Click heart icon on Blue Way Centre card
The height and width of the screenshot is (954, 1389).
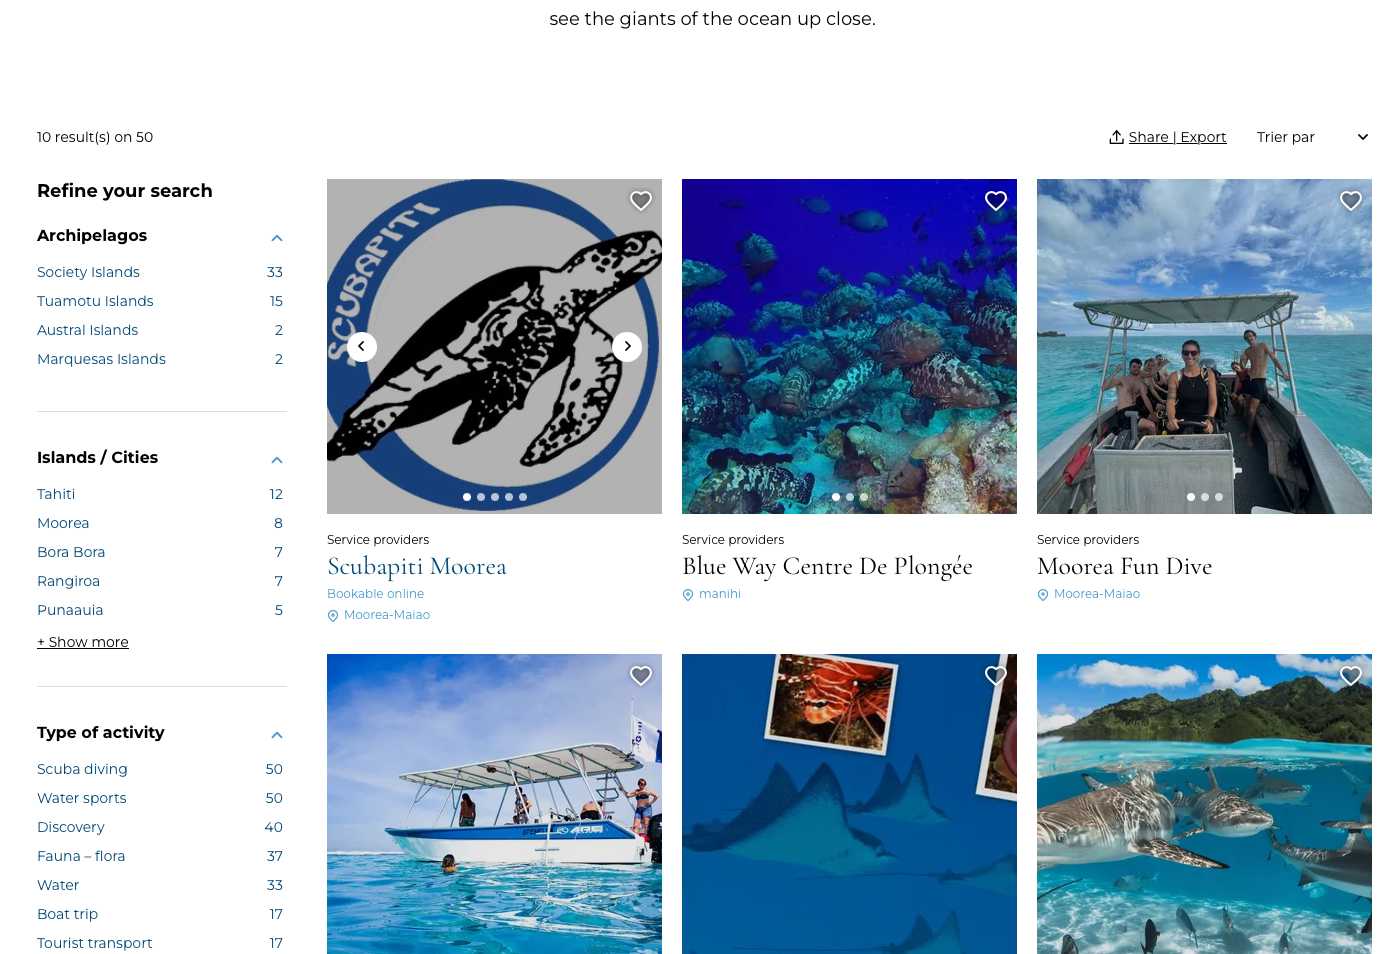coord(996,201)
